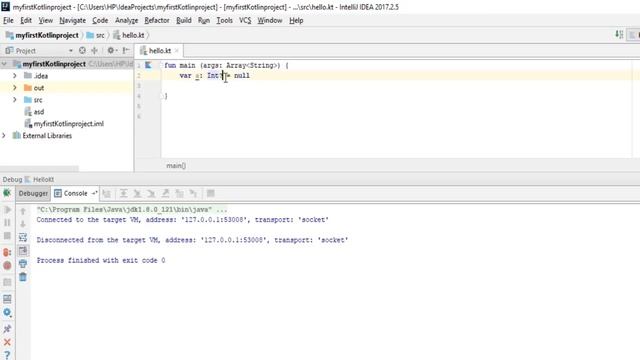Click Project tree horizontal scrollbar
The image size is (640, 360).
coord(39,169)
